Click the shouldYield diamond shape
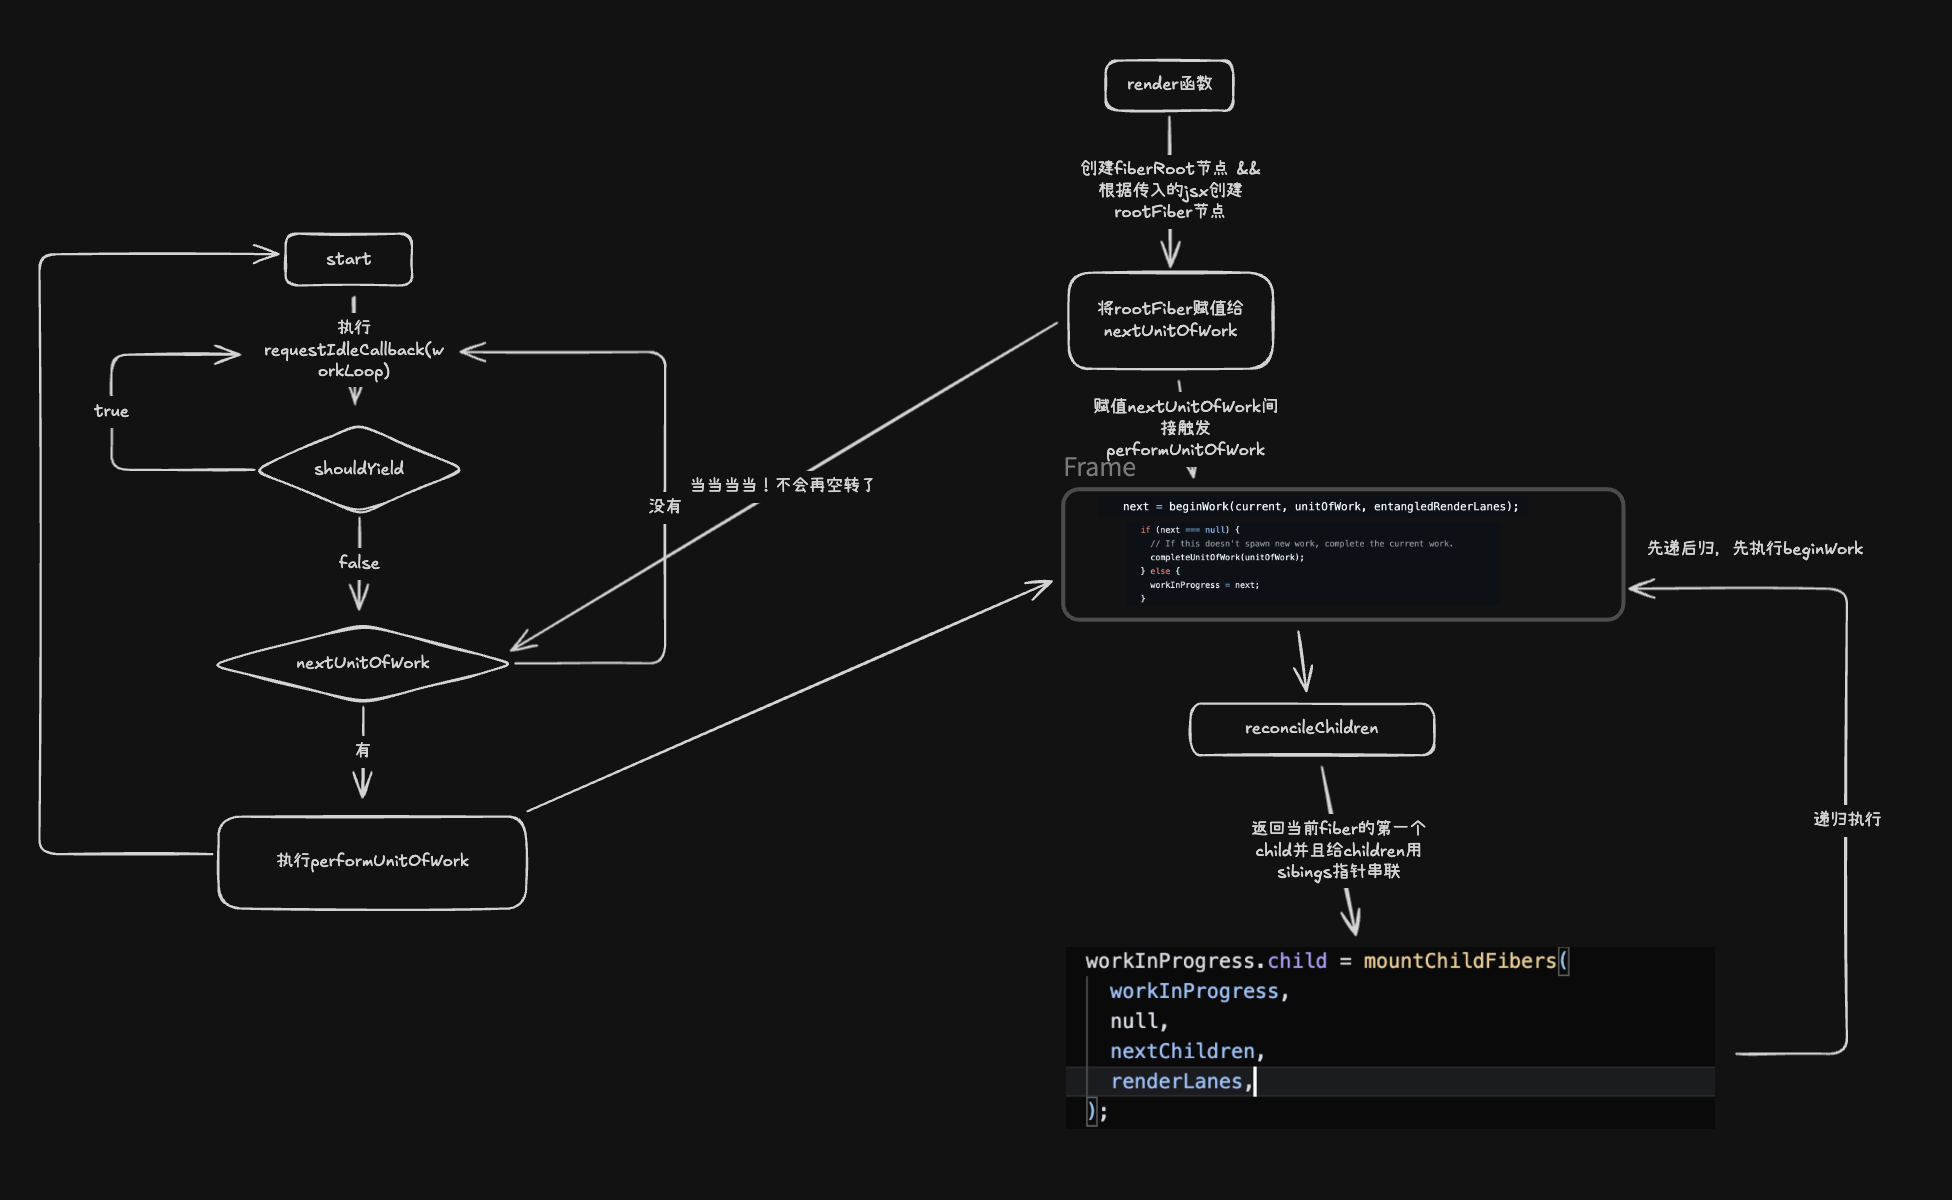 click(358, 468)
